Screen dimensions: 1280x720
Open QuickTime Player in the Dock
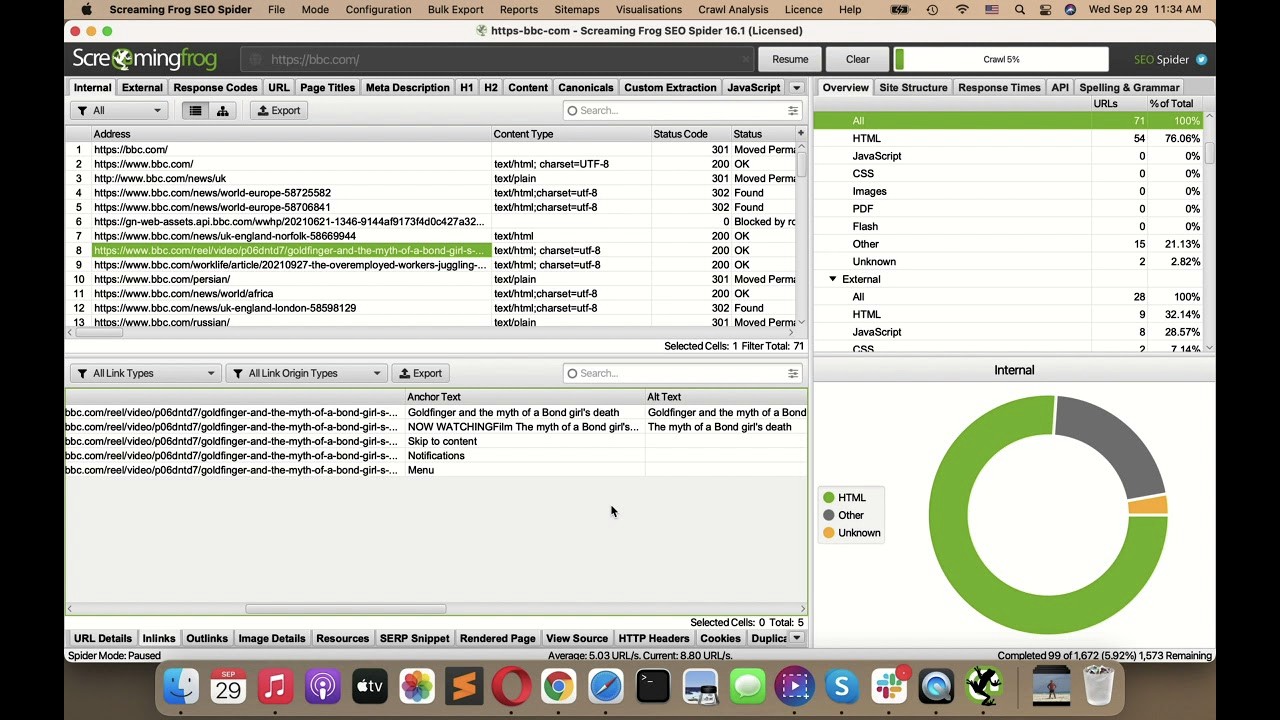[x=936, y=687]
